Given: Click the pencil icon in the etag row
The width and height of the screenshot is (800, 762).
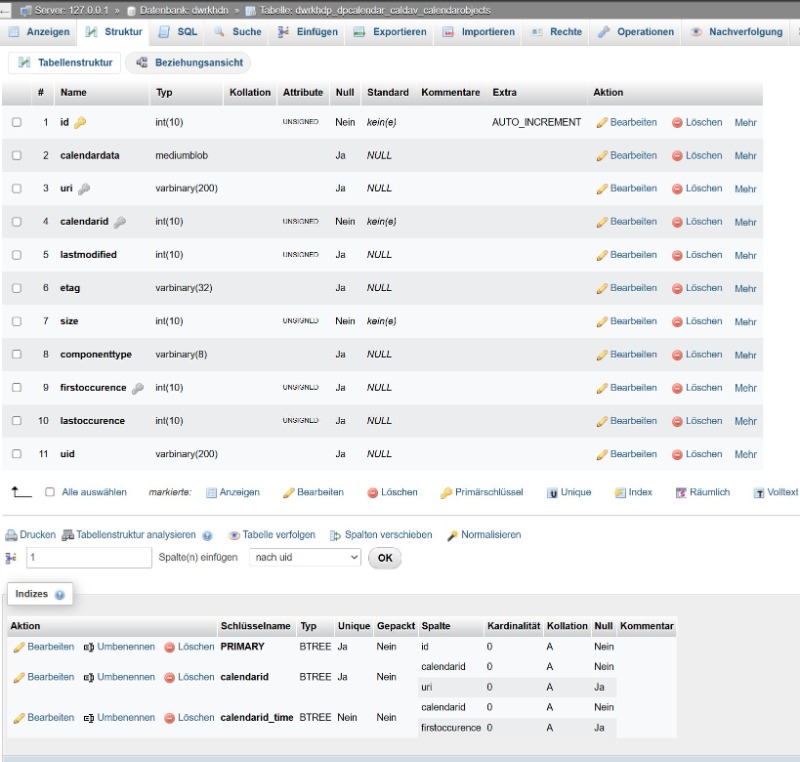Looking at the screenshot, I should [602, 288].
